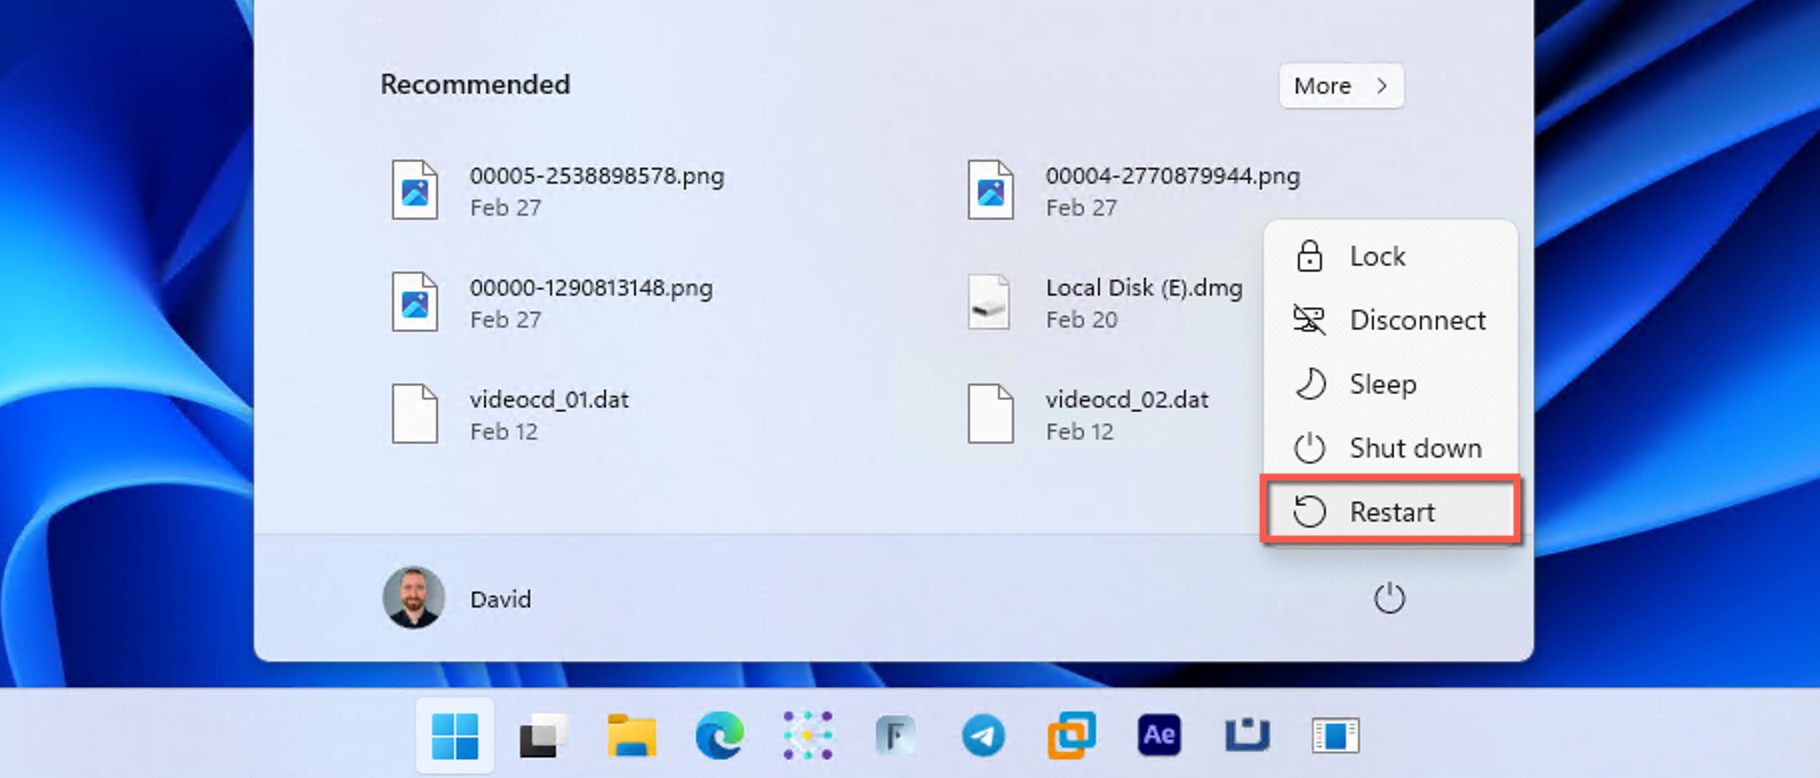Choose Disconnect in the power menu
This screenshot has height=778, width=1820.
pyautogui.click(x=1390, y=320)
